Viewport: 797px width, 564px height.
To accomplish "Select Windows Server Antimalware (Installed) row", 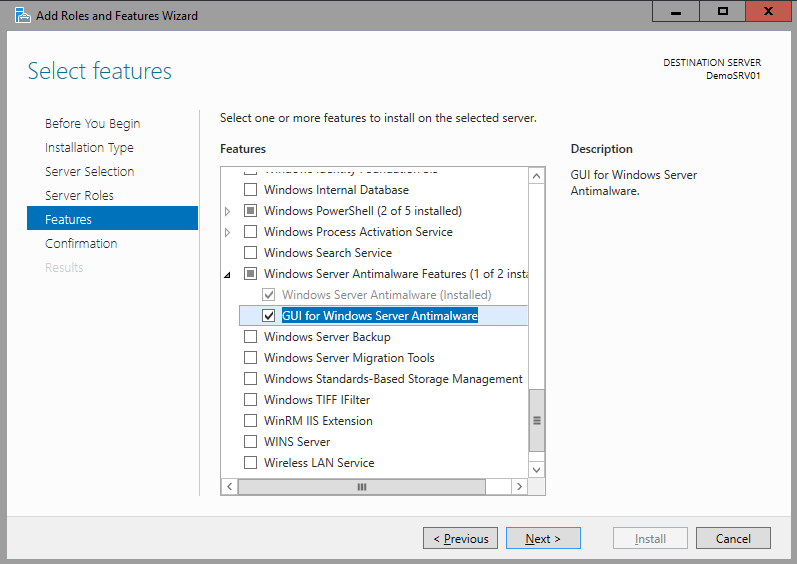I will (x=387, y=295).
